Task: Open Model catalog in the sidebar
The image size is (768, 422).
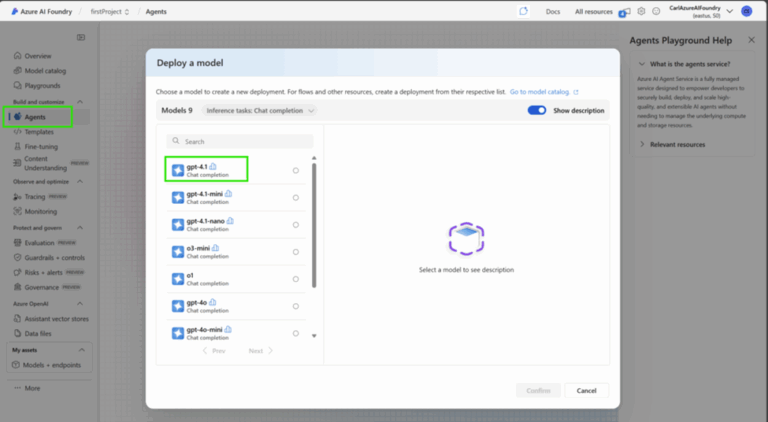Action: 45,70
